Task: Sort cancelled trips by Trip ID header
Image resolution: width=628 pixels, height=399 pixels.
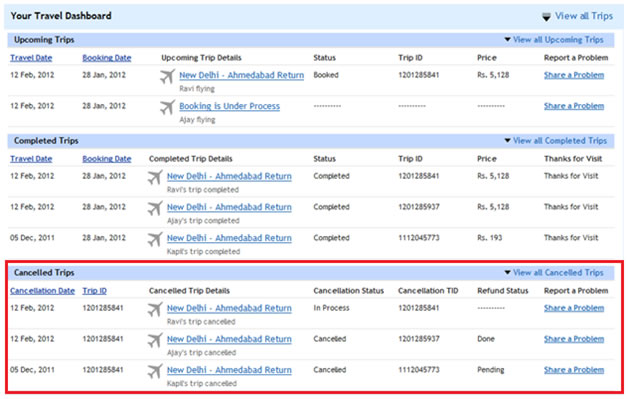Action: point(95,291)
